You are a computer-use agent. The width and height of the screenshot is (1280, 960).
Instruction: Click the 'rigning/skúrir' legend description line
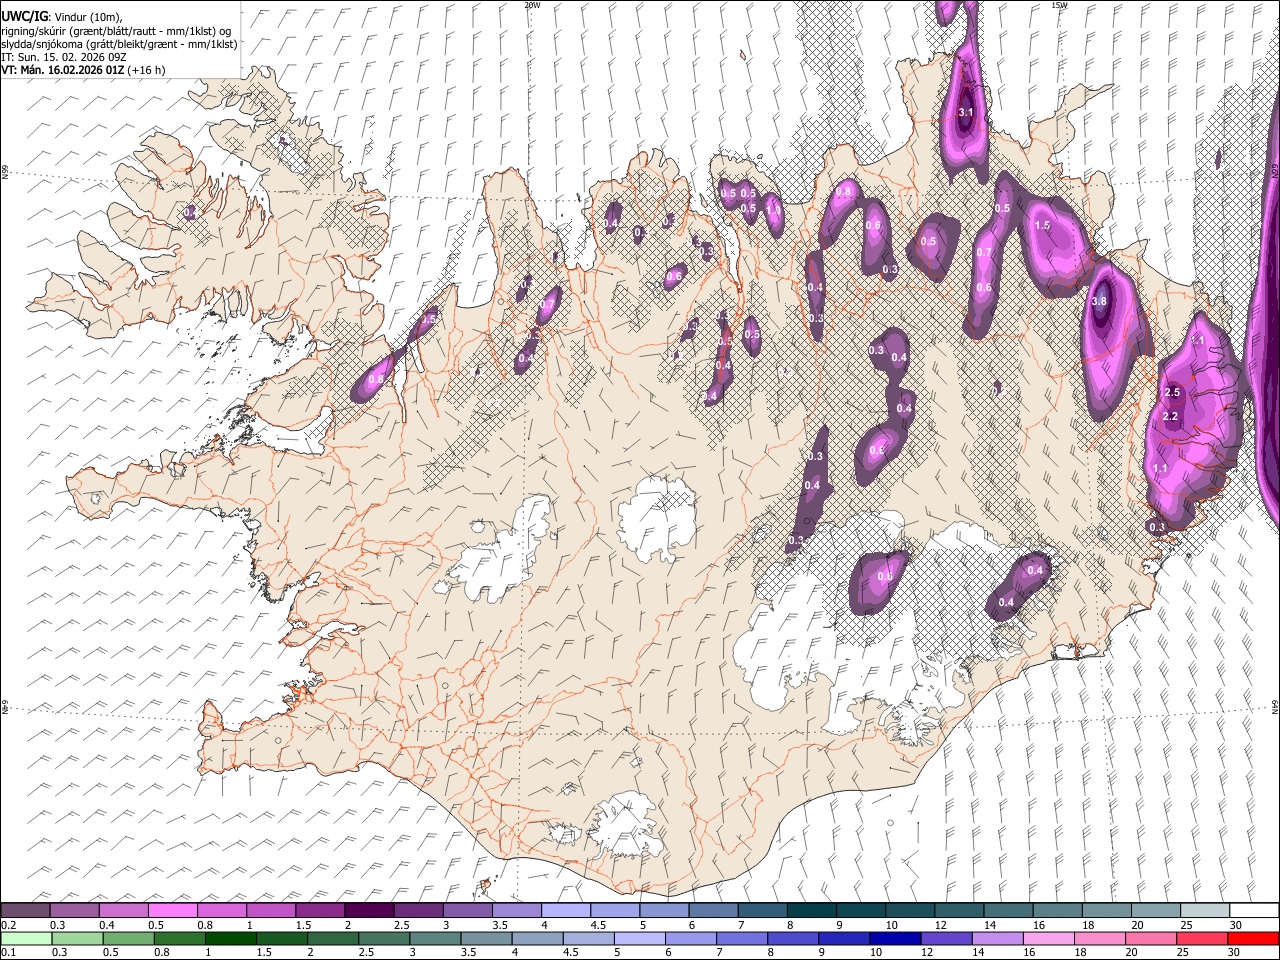(115, 31)
